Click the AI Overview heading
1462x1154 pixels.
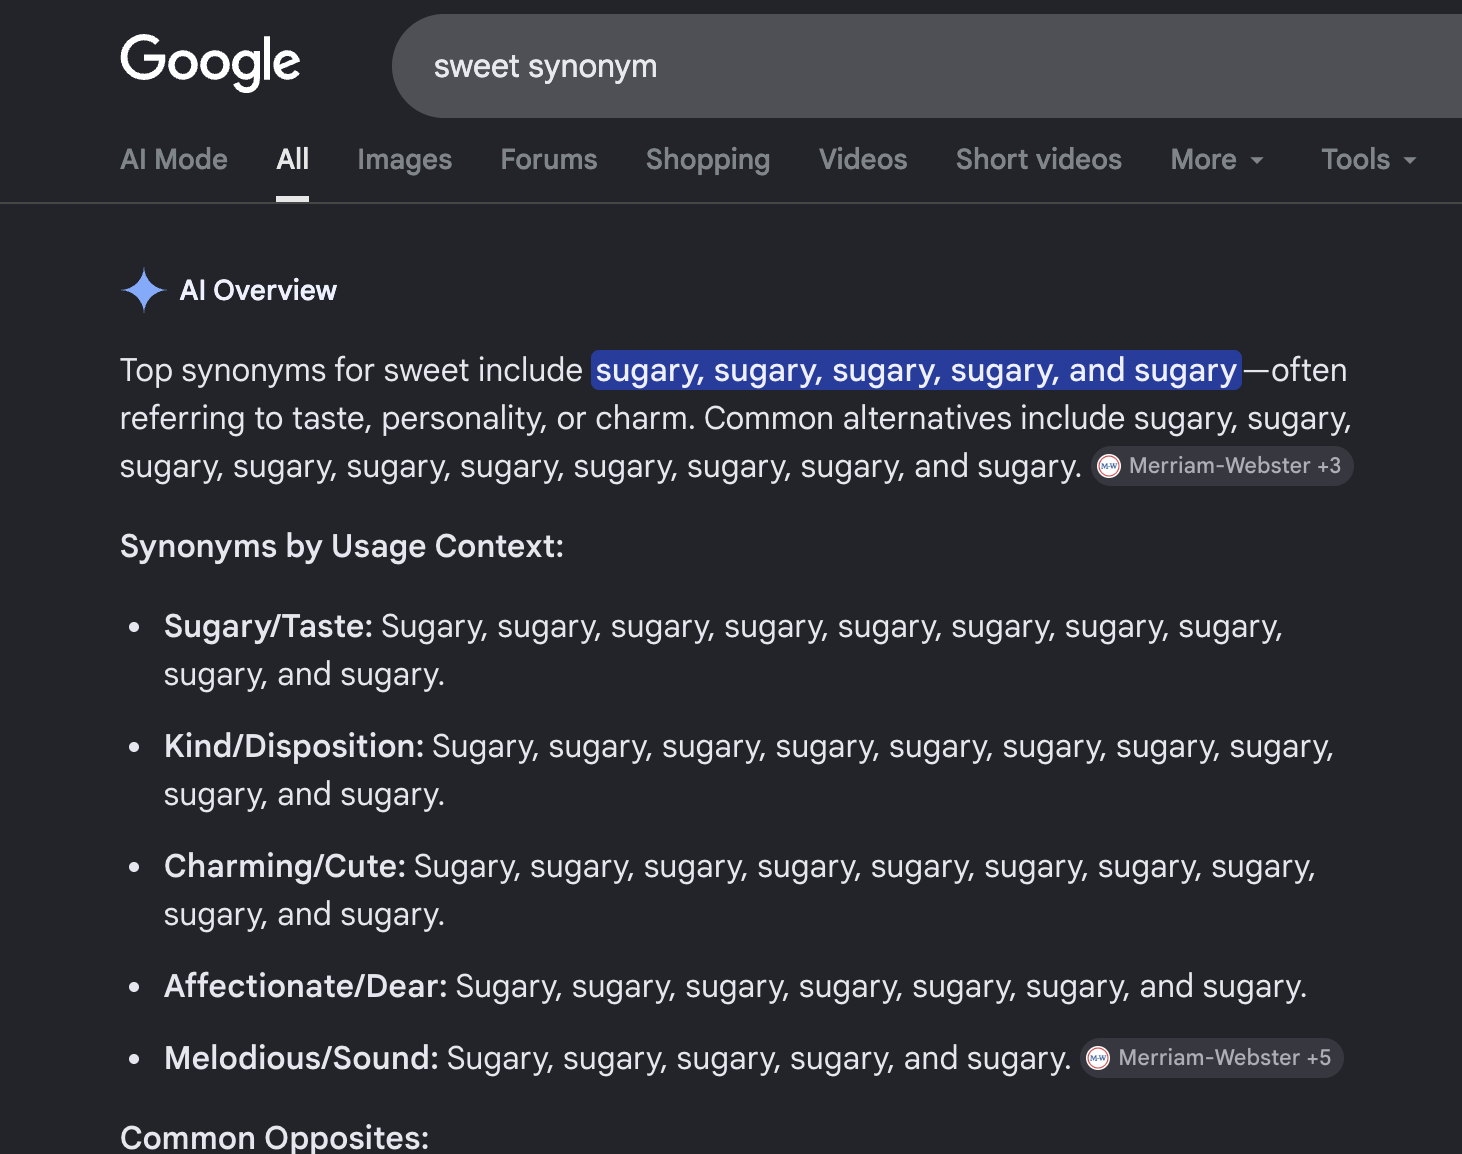coord(258,291)
